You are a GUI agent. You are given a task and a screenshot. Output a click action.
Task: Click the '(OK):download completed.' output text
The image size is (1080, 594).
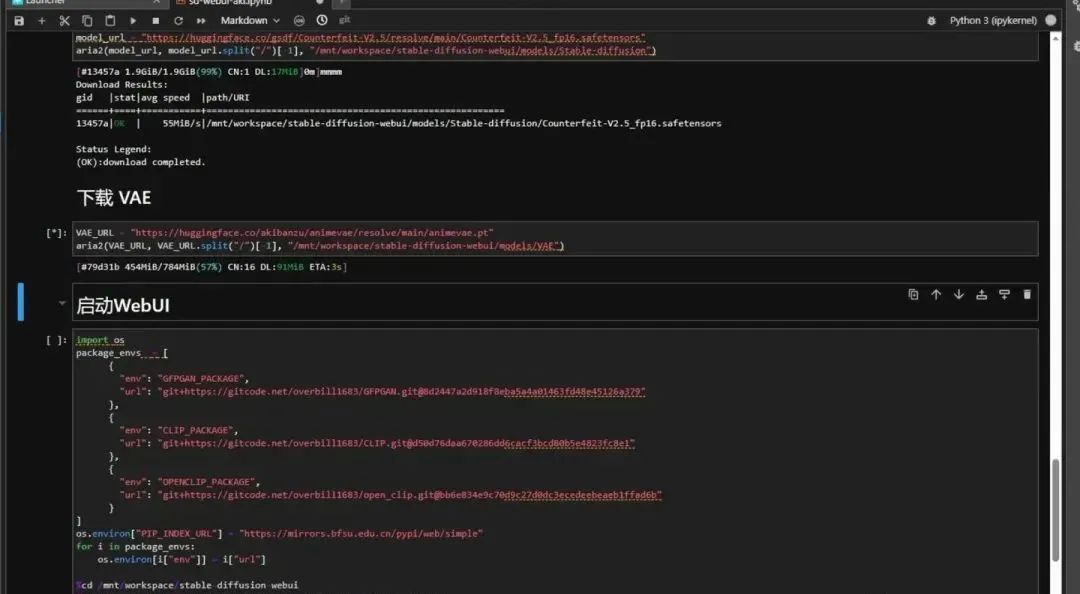point(141,162)
